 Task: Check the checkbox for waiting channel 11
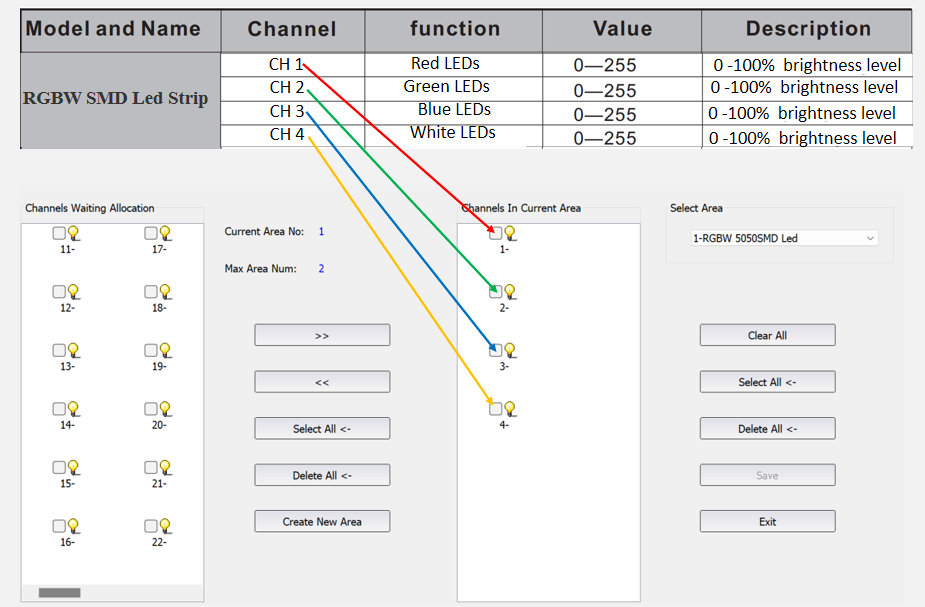pyautogui.click(x=59, y=233)
